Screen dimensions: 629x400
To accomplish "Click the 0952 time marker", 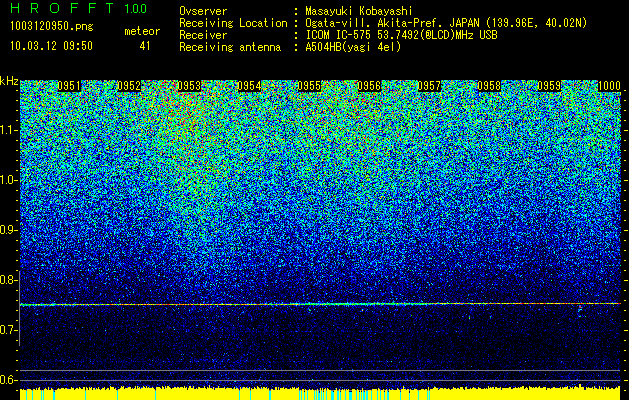I will coord(129,86).
